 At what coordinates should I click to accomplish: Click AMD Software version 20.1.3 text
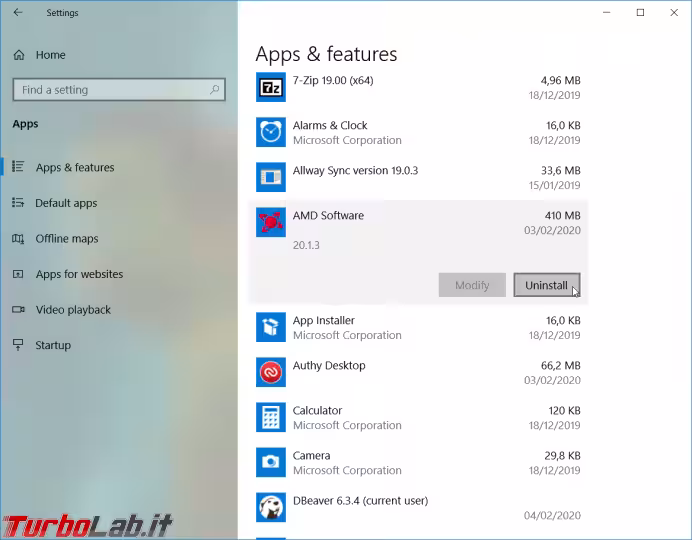[306, 245]
